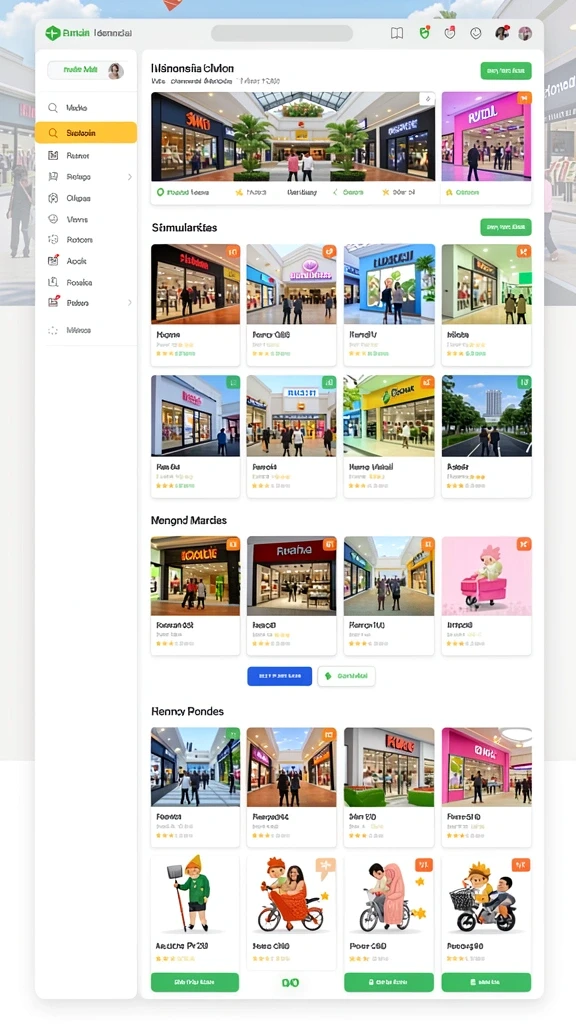This screenshot has height=1024, width=576.
Task: Open the first user avatar with red dot
Action: [502, 33]
